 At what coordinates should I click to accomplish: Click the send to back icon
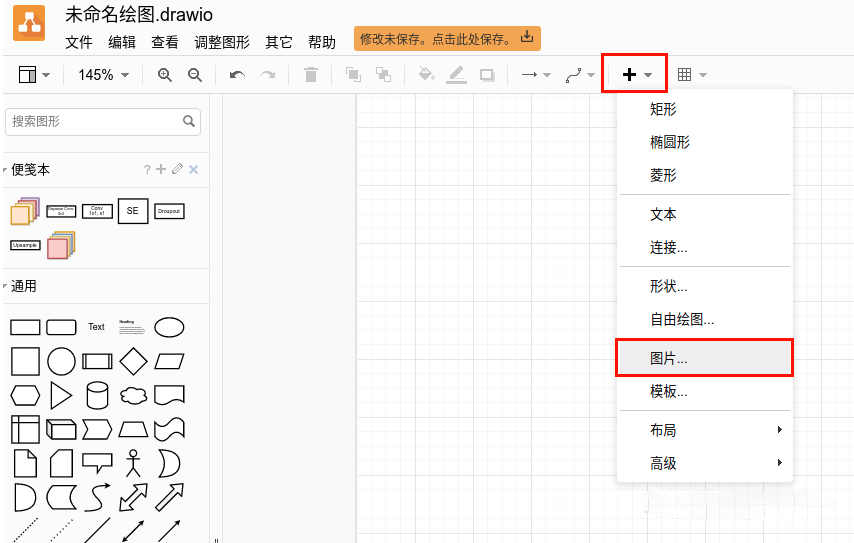[x=383, y=75]
